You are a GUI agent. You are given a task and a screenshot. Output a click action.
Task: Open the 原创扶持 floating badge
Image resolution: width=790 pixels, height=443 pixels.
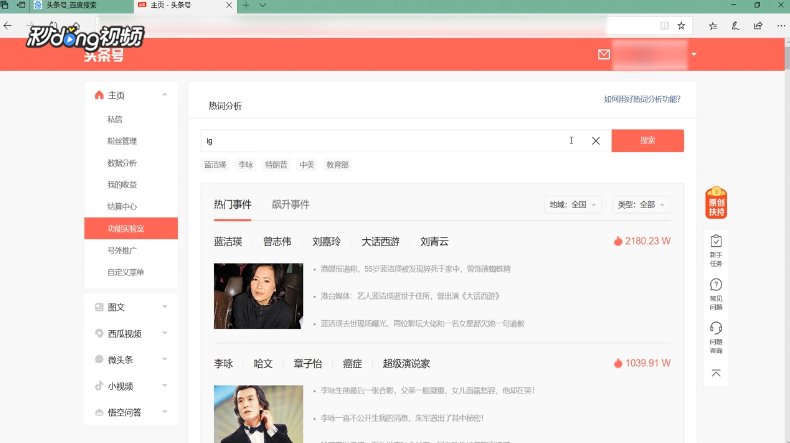click(x=716, y=203)
